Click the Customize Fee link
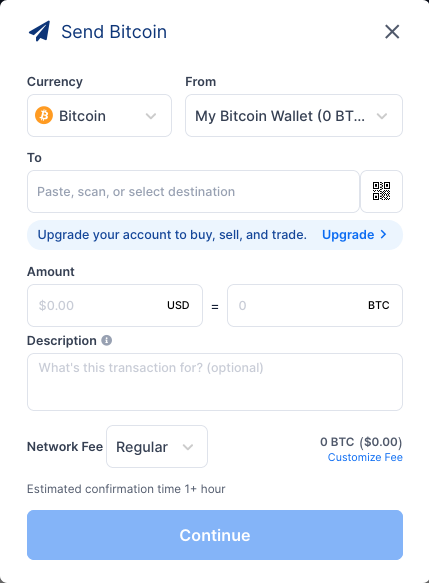429x583 pixels. (365, 457)
